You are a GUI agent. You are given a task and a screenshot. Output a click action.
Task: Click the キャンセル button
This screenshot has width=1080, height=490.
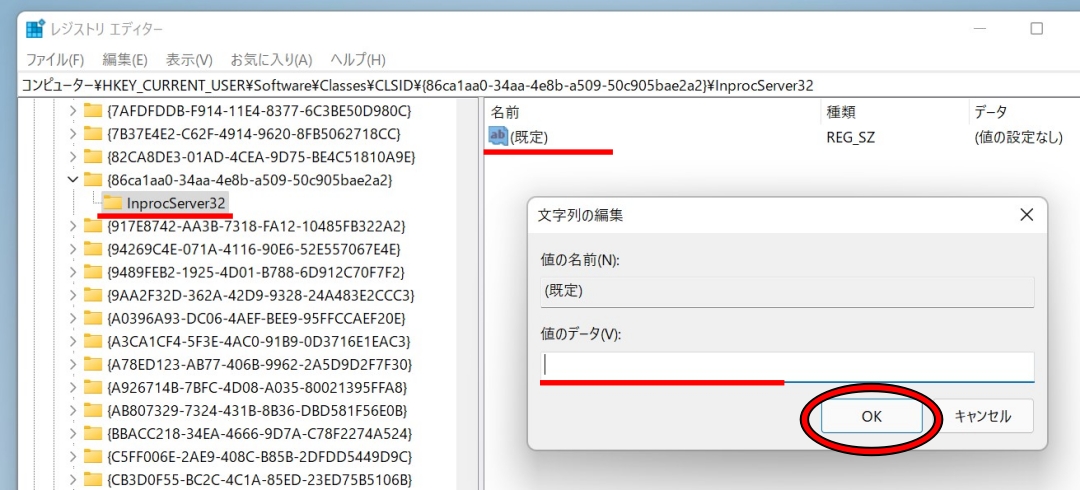point(982,416)
